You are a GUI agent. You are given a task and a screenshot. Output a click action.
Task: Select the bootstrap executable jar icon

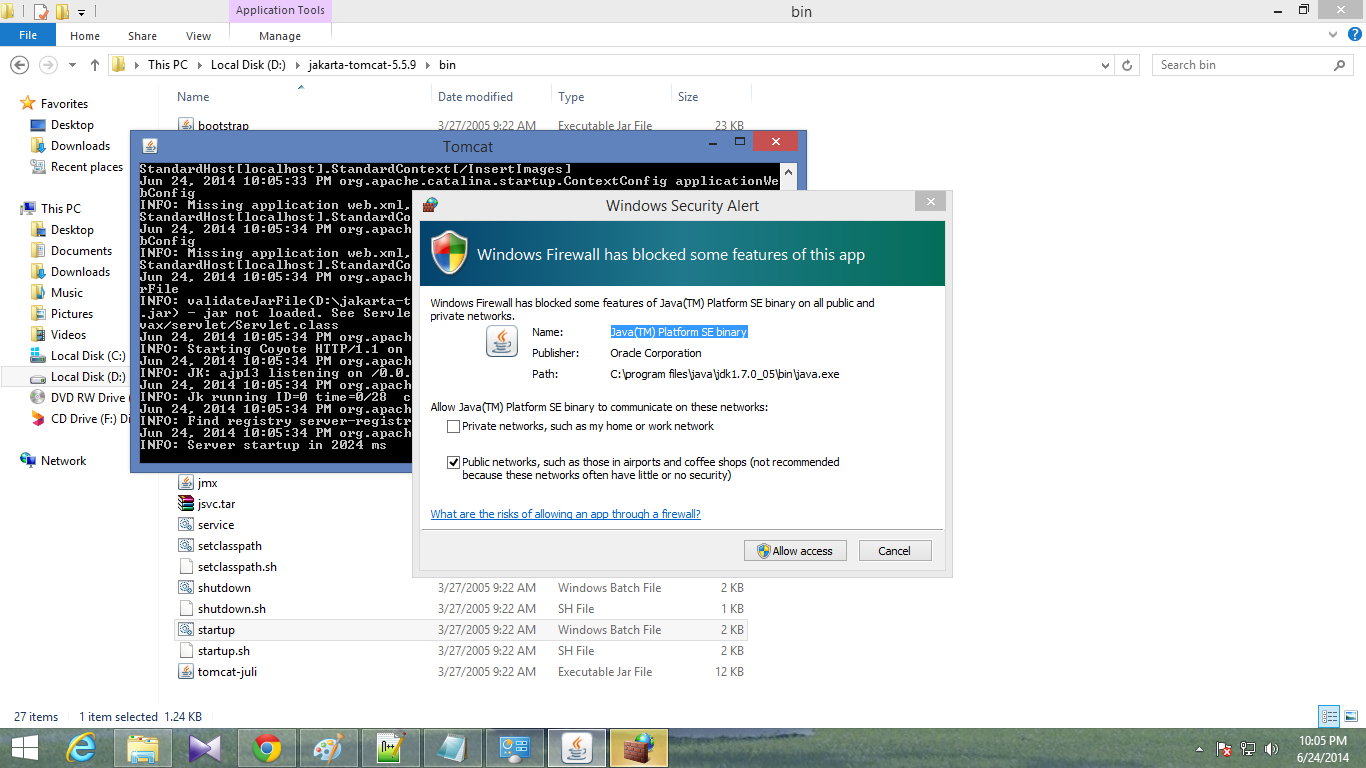click(x=187, y=125)
